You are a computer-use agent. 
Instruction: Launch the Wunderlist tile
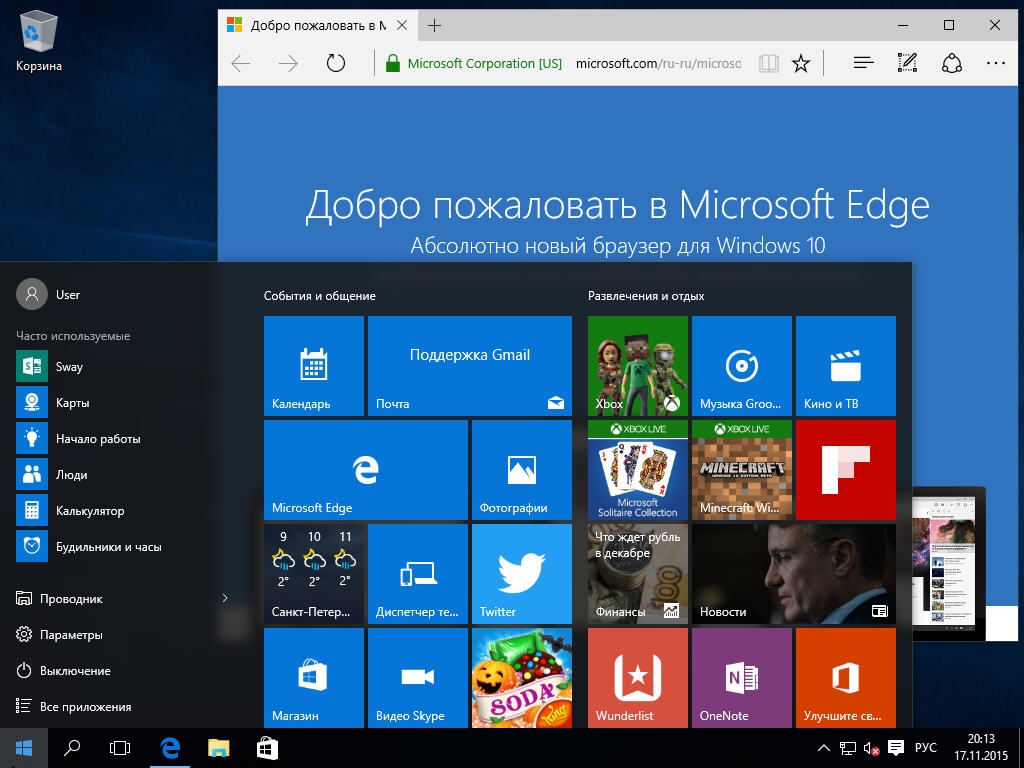[x=637, y=677]
